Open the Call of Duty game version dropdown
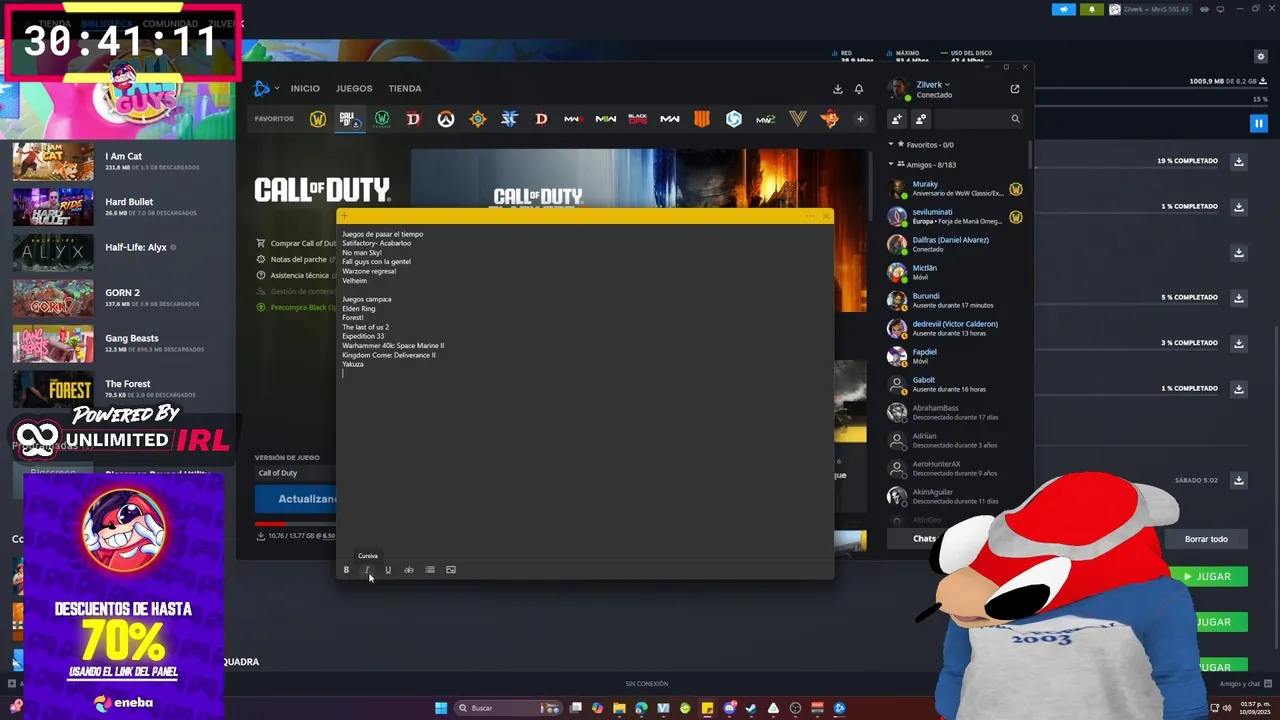 point(295,473)
